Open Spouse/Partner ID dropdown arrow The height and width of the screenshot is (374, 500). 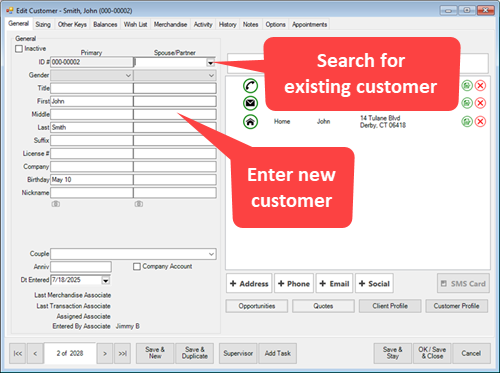click(210, 62)
